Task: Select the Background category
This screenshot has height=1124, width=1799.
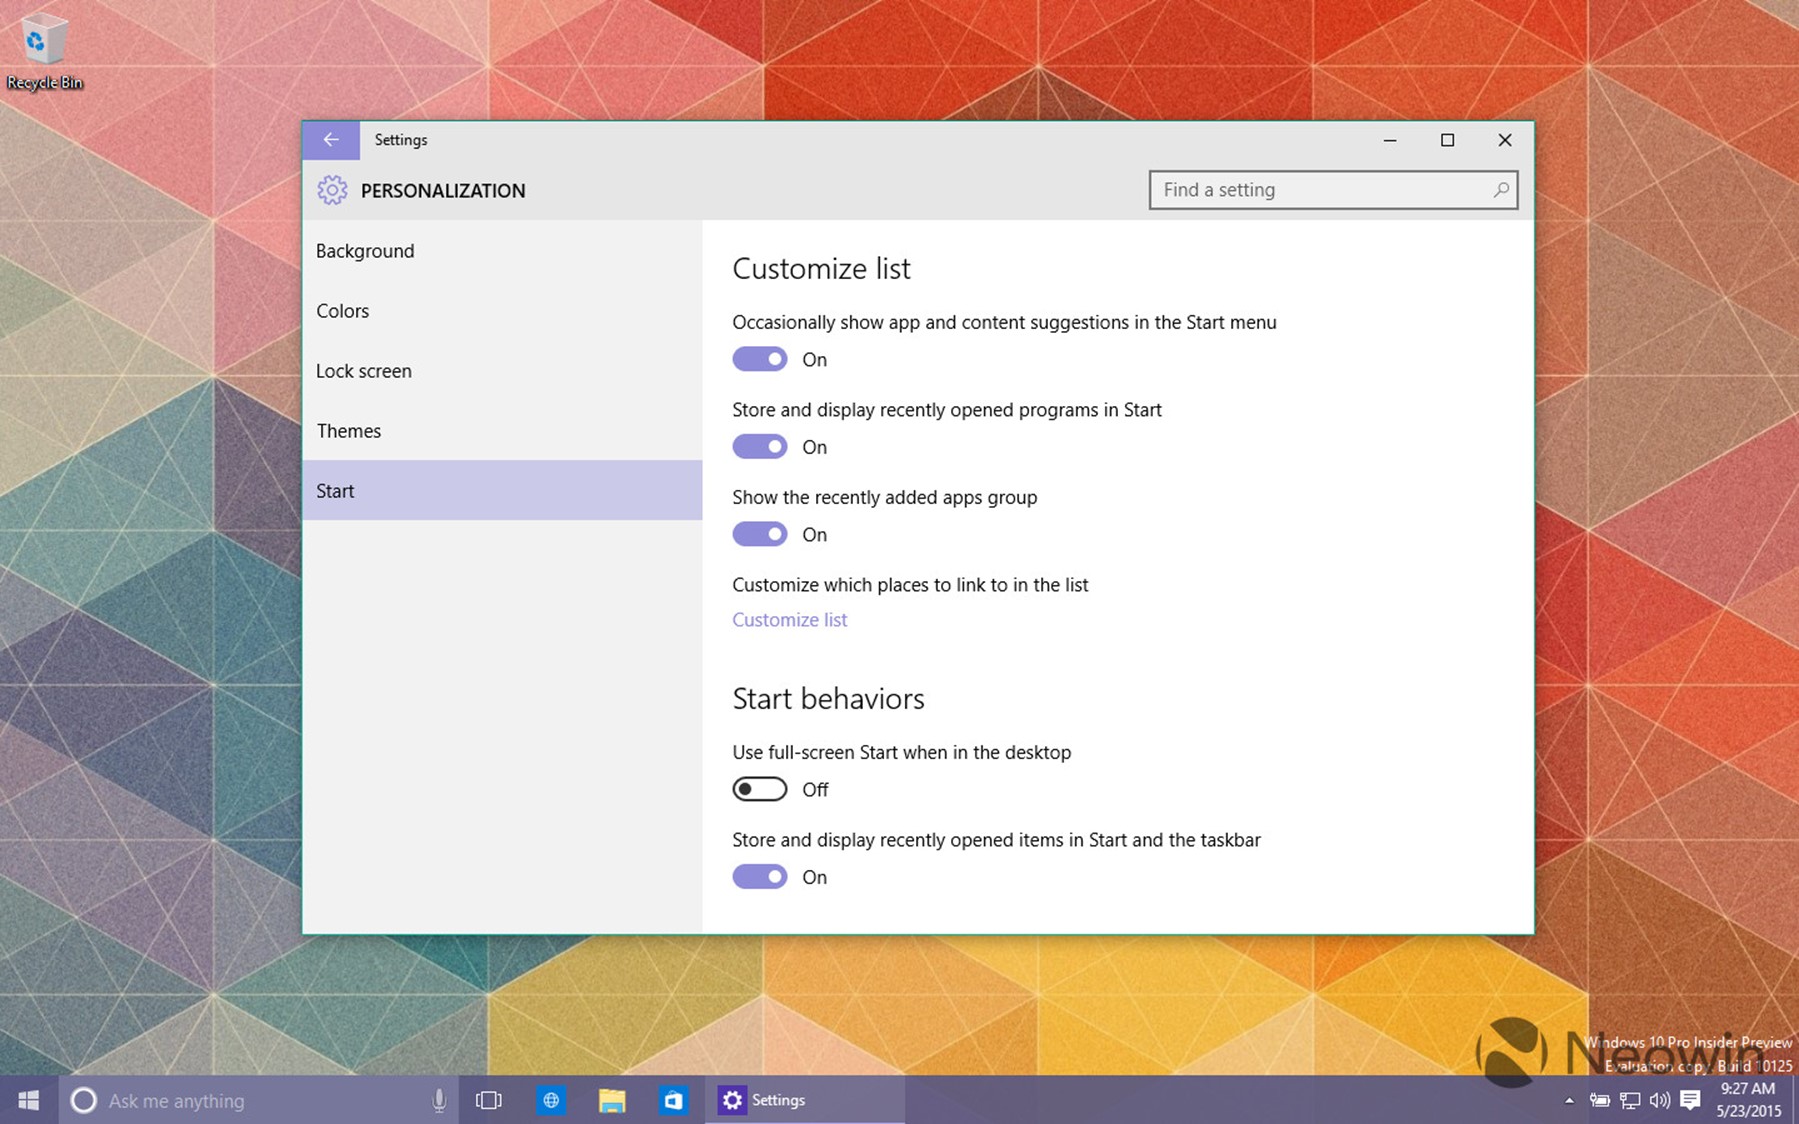Action: click(365, 251)
